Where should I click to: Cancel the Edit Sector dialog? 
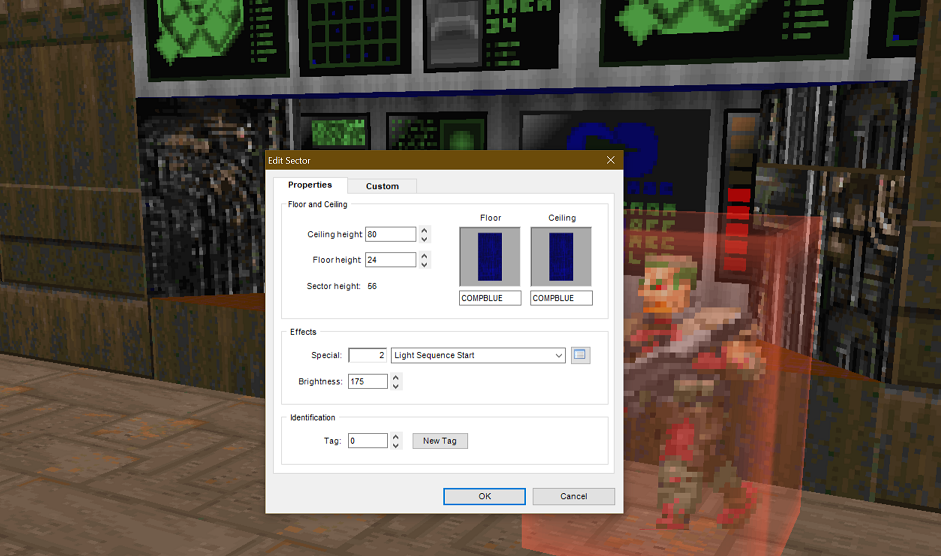tap(574, 497)
